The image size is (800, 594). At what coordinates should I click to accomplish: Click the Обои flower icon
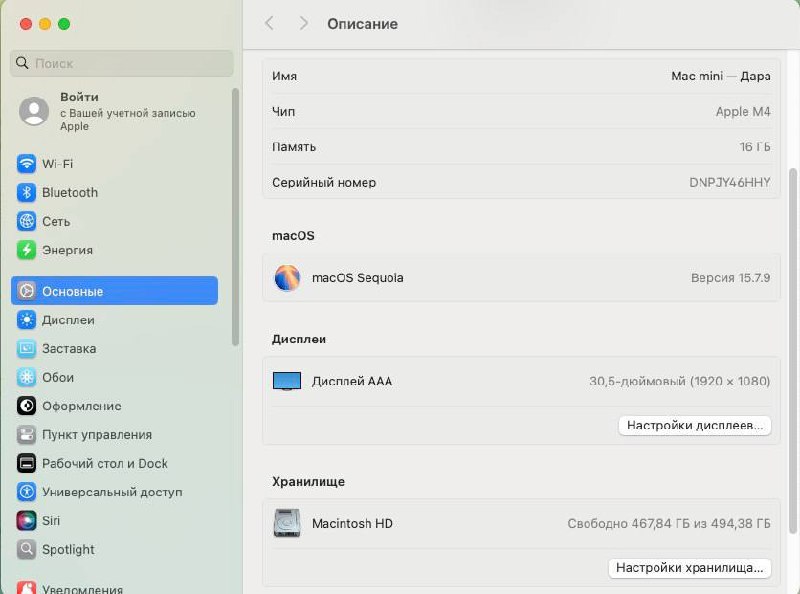click(26, 377)
